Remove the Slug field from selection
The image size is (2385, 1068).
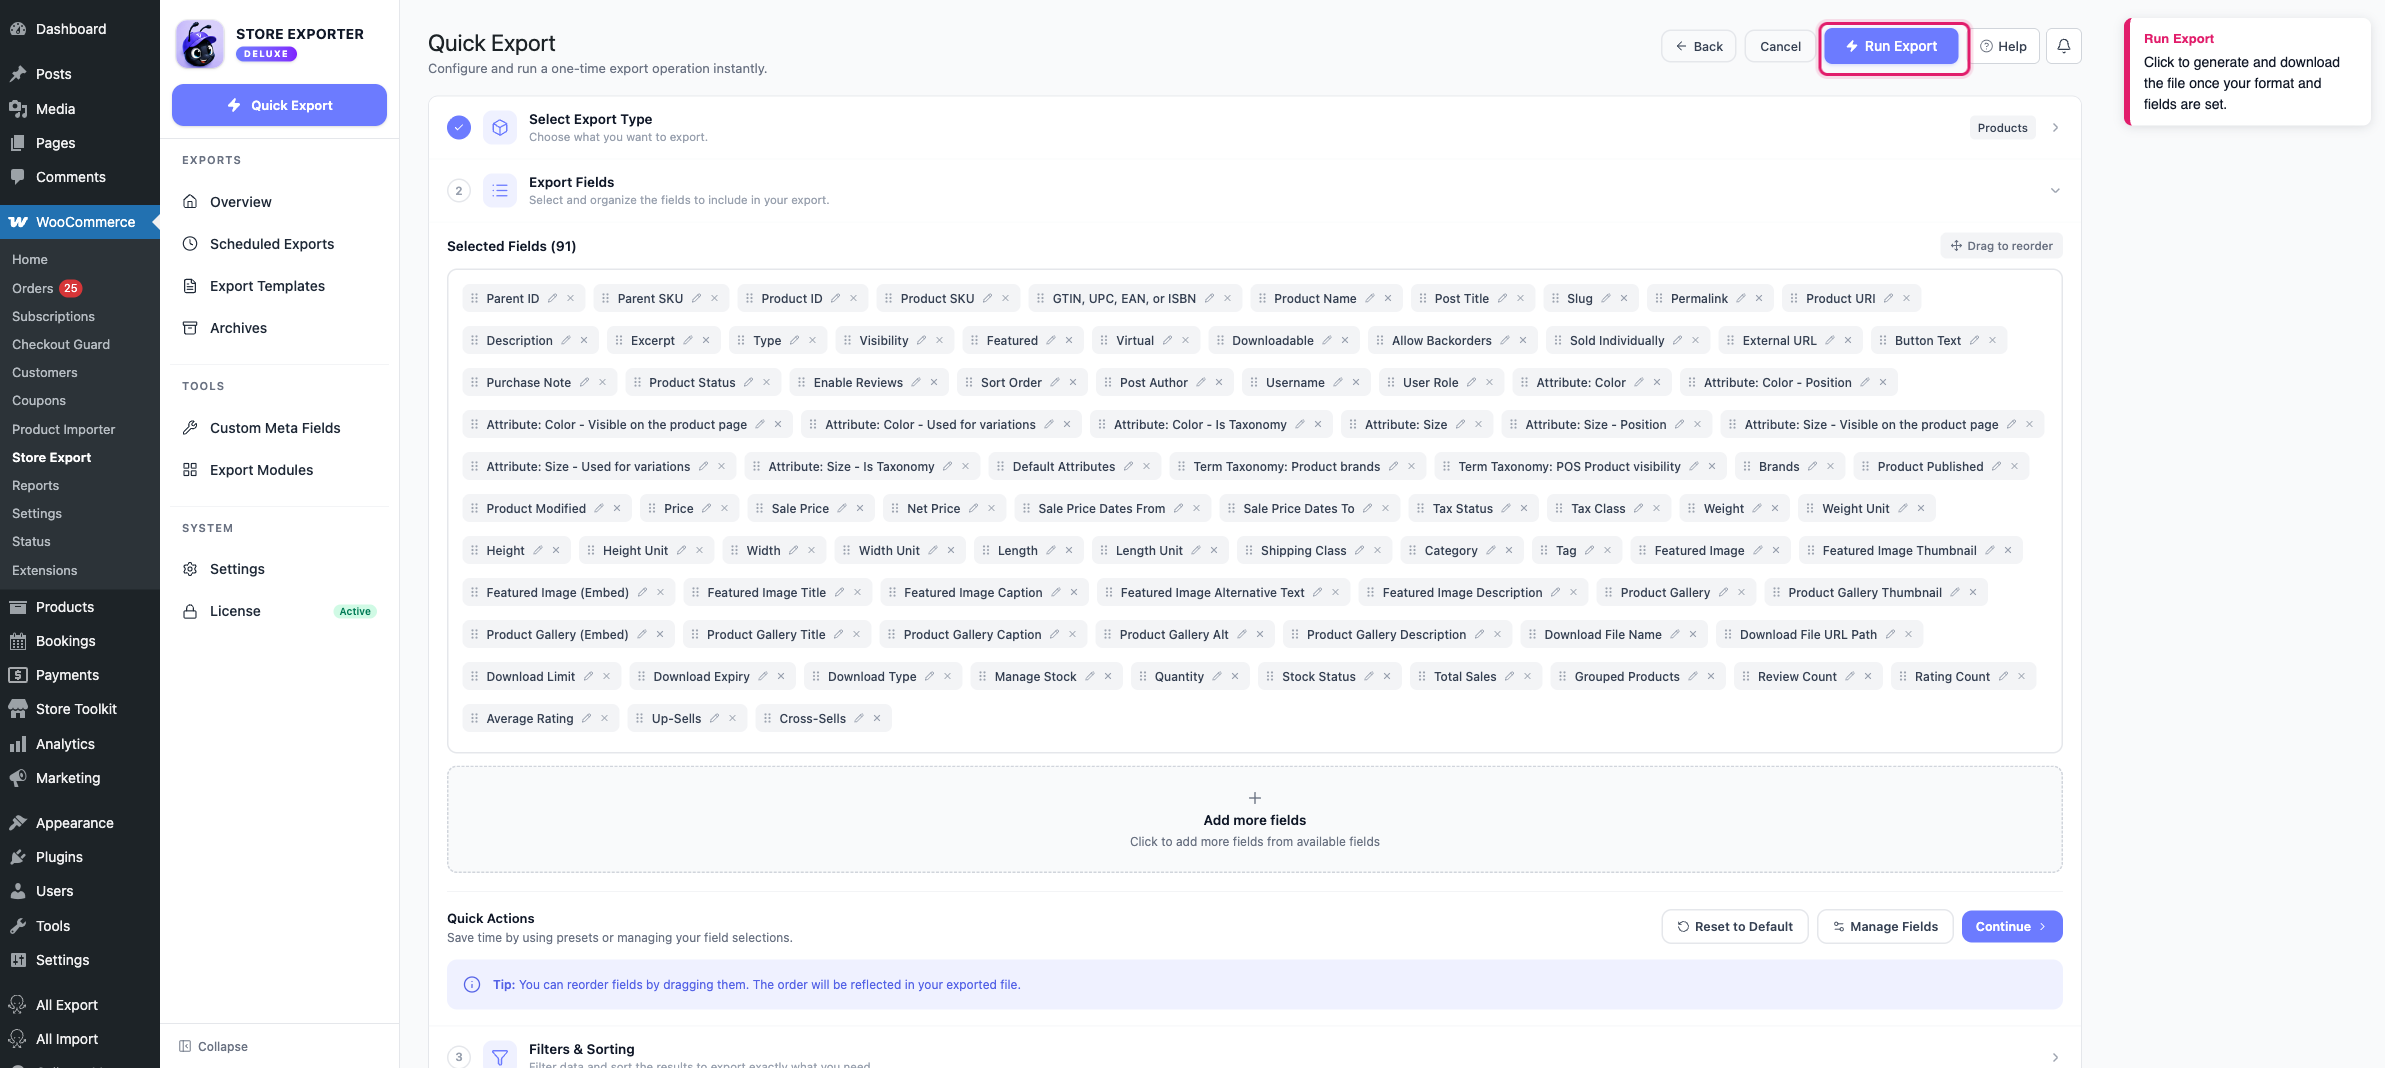[x=1624, y=298]
